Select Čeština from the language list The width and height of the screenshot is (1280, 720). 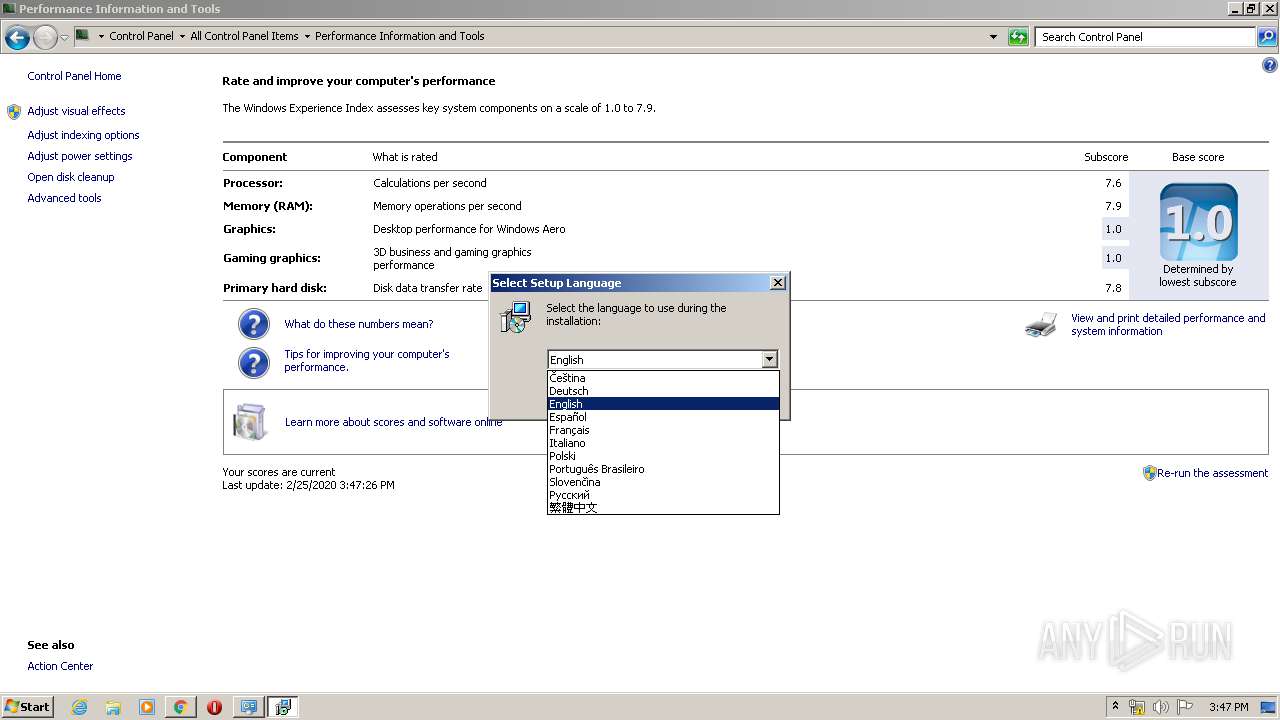663,378
